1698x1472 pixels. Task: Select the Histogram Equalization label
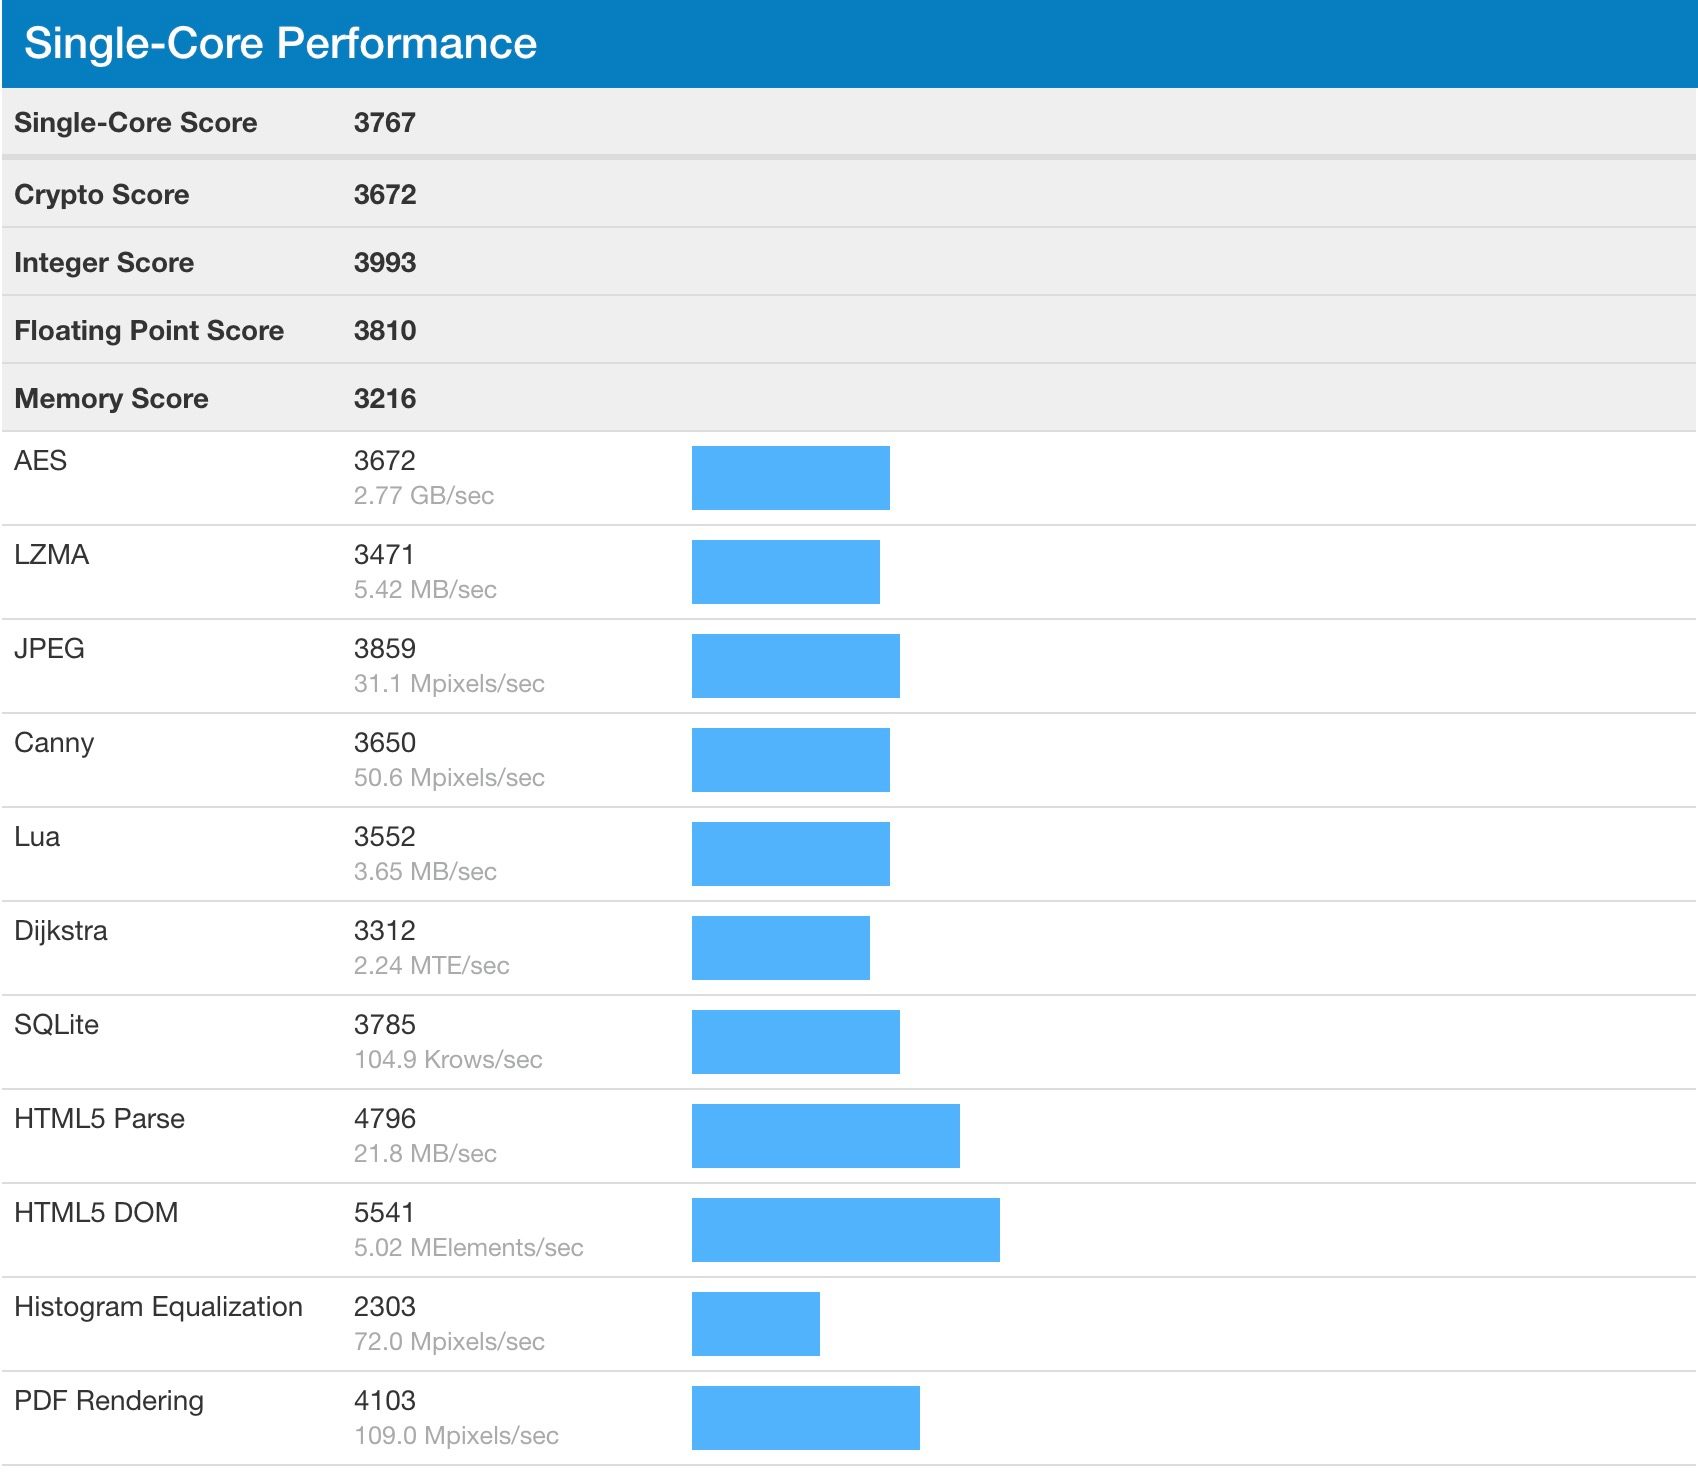158,1306
